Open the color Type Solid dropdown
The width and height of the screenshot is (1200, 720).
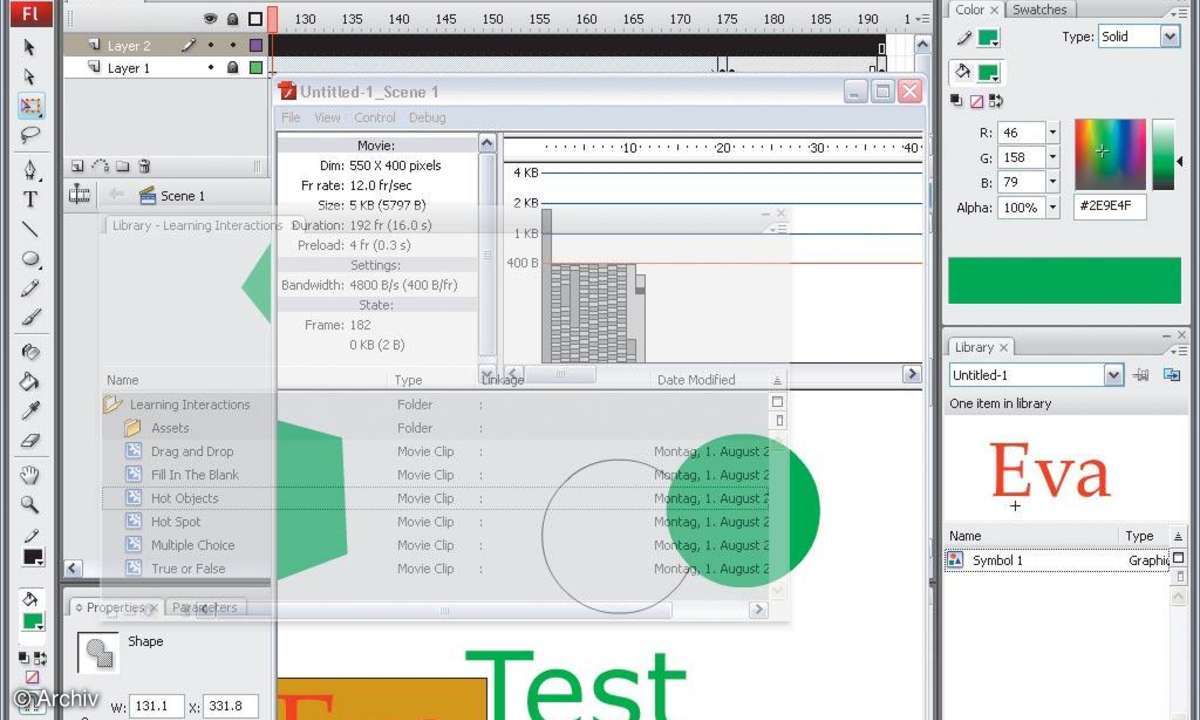pyautogui.click(x=1170, y=37)
